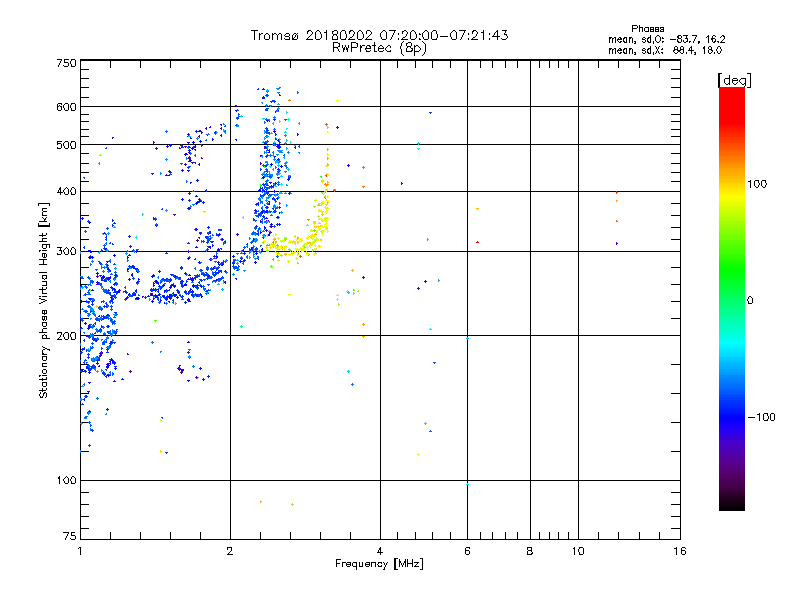Pick the black bottom of the colorbar
The width and height of the screenshot is (800, 600).
732,503
